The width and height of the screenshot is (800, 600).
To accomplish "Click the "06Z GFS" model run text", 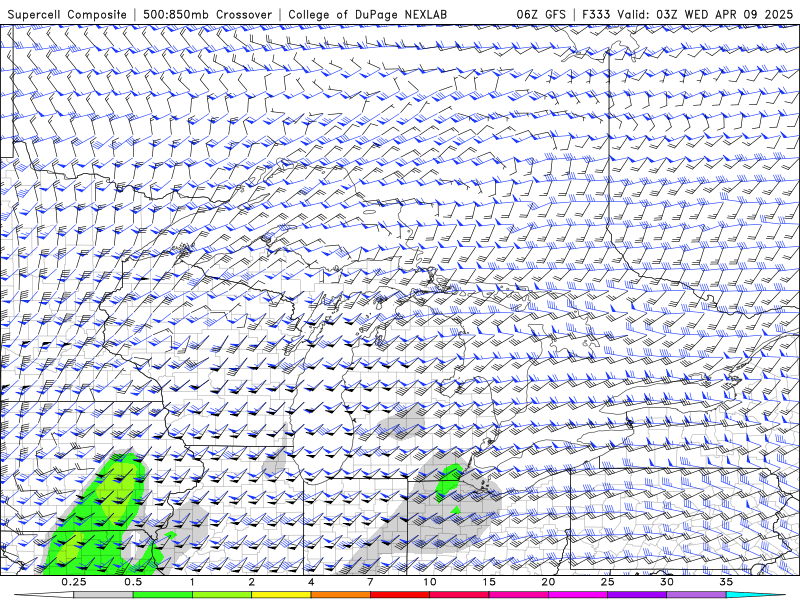I will point(541,14).
